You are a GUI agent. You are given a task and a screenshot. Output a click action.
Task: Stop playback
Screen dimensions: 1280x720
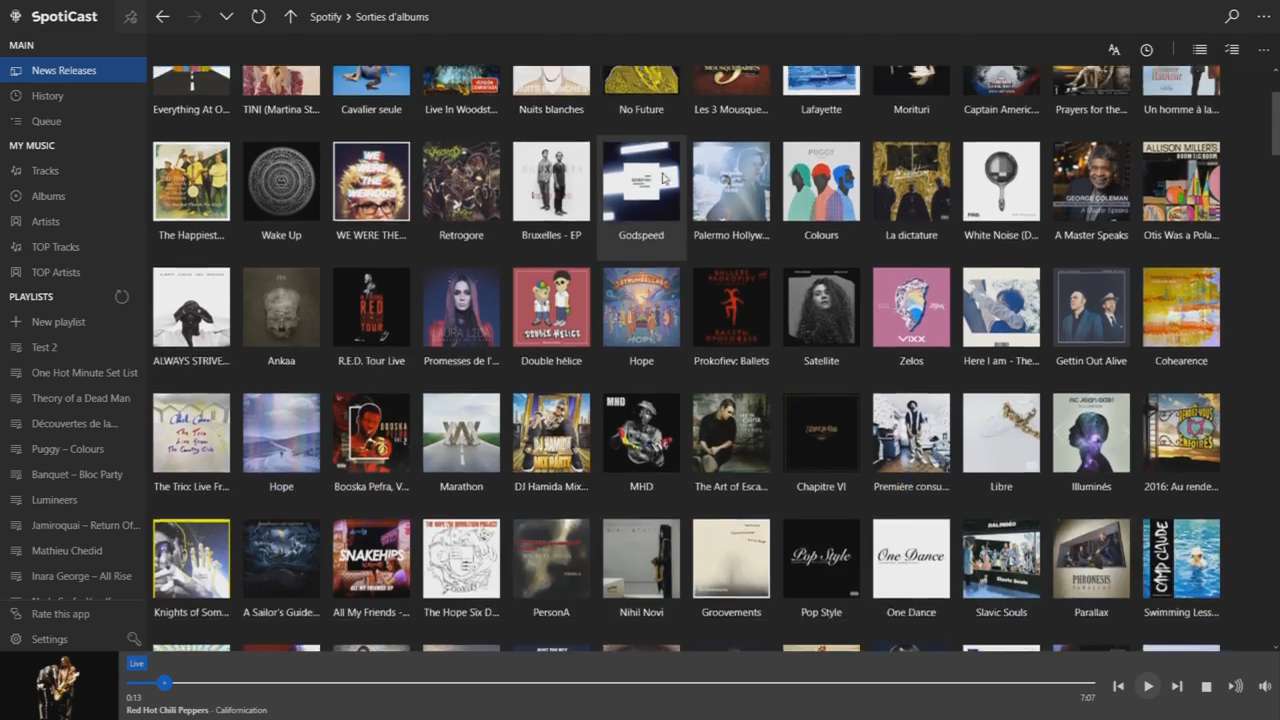tap(1206, 687)
